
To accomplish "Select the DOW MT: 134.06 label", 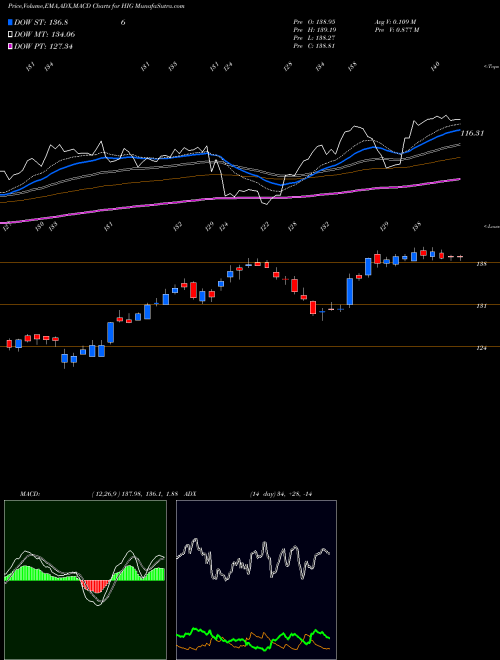I will pyautogui.click(x=45, y=35).
